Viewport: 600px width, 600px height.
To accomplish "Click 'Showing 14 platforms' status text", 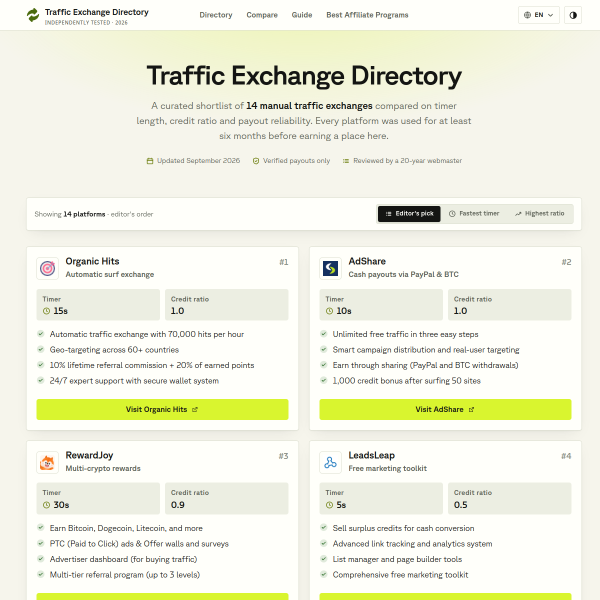I will coord(70,214).
